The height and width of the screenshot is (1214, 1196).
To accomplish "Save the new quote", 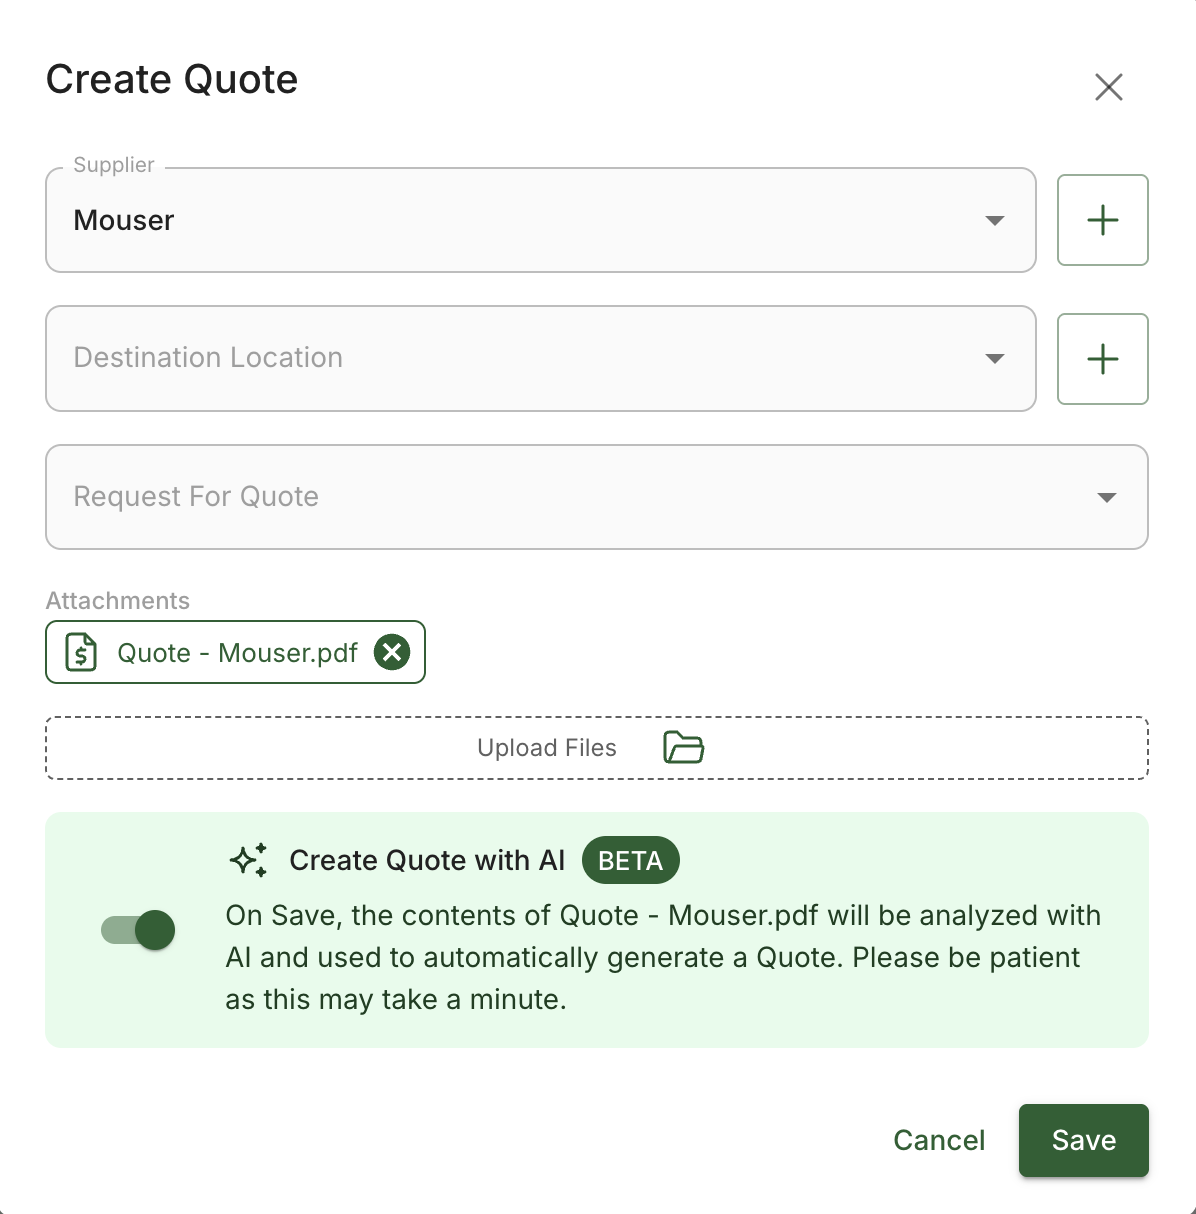I will pos(1083,1140).
